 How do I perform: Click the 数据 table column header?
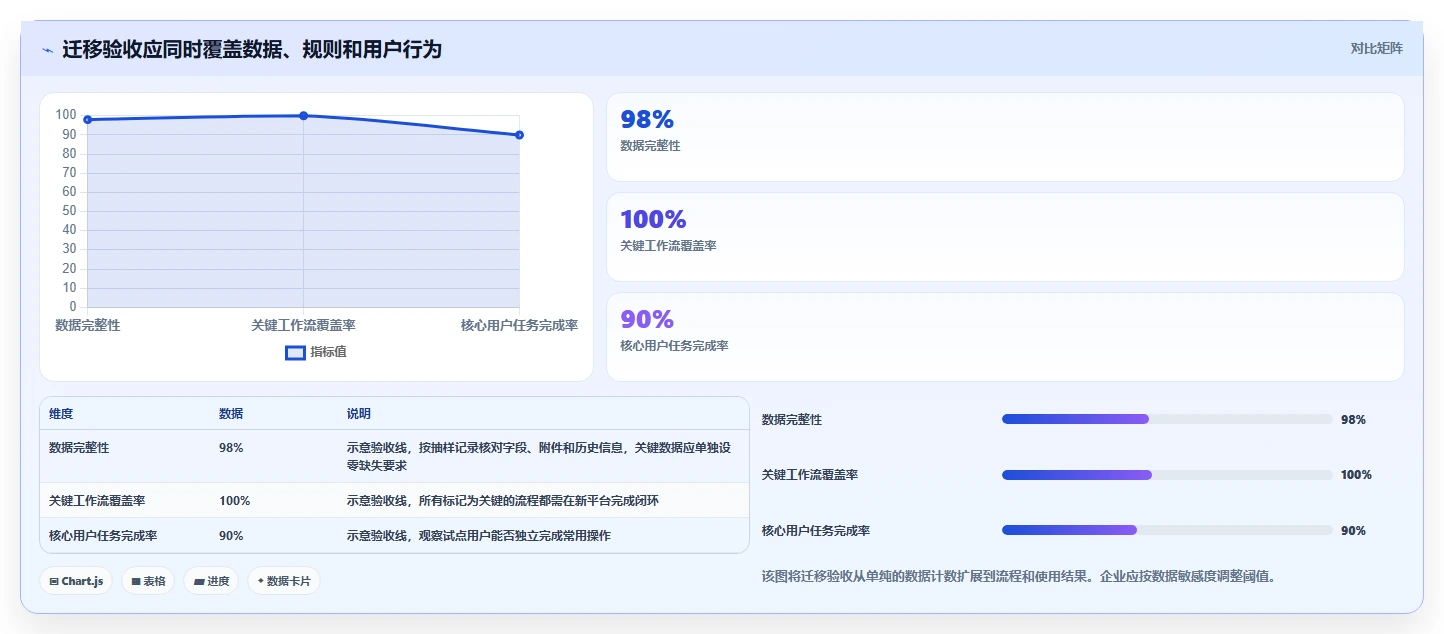click(231, 414)
